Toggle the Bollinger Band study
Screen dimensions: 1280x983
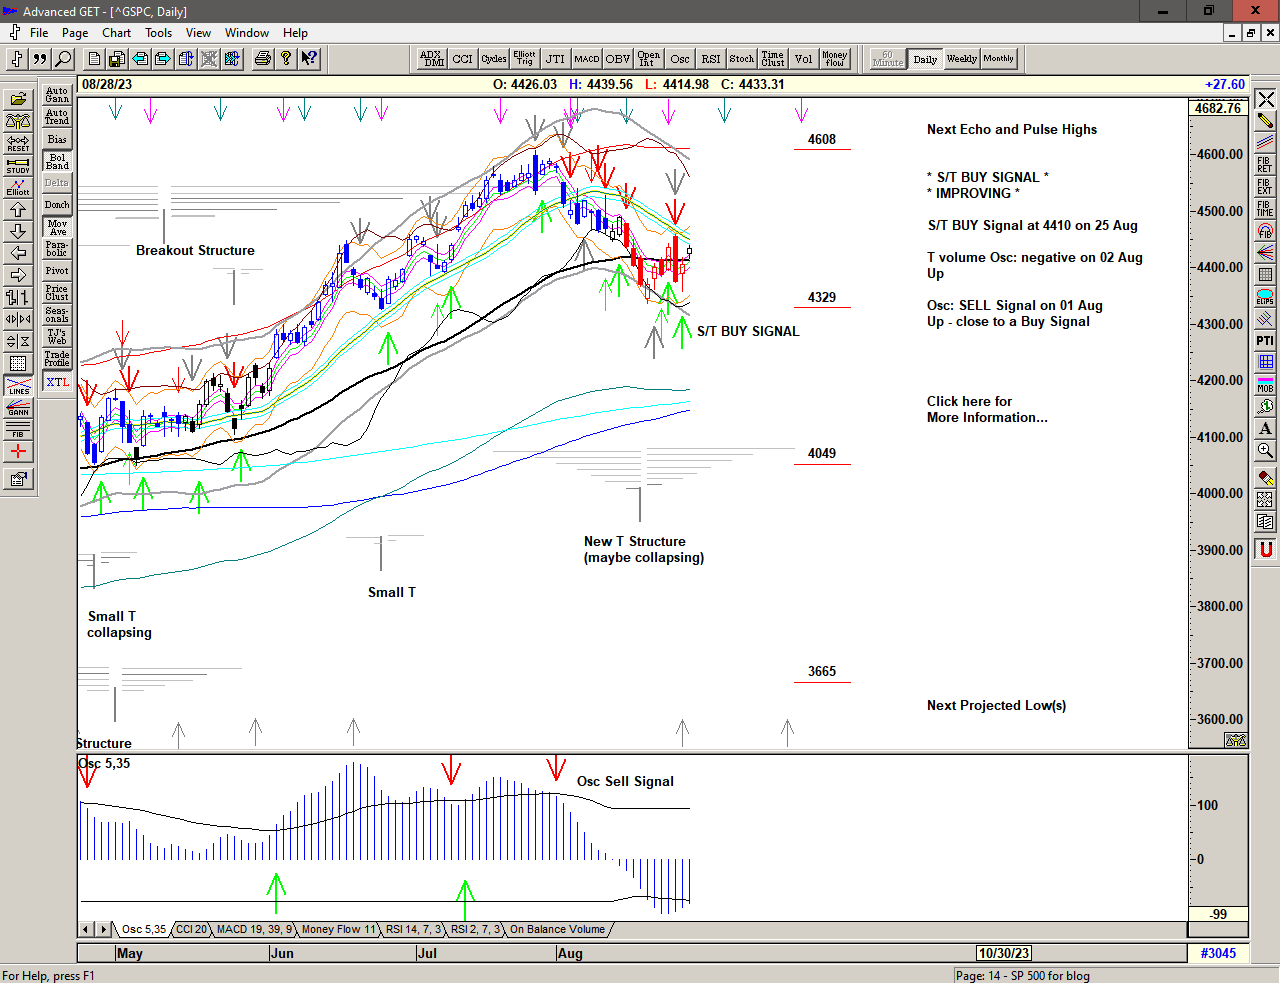click(x=57, y=161)
